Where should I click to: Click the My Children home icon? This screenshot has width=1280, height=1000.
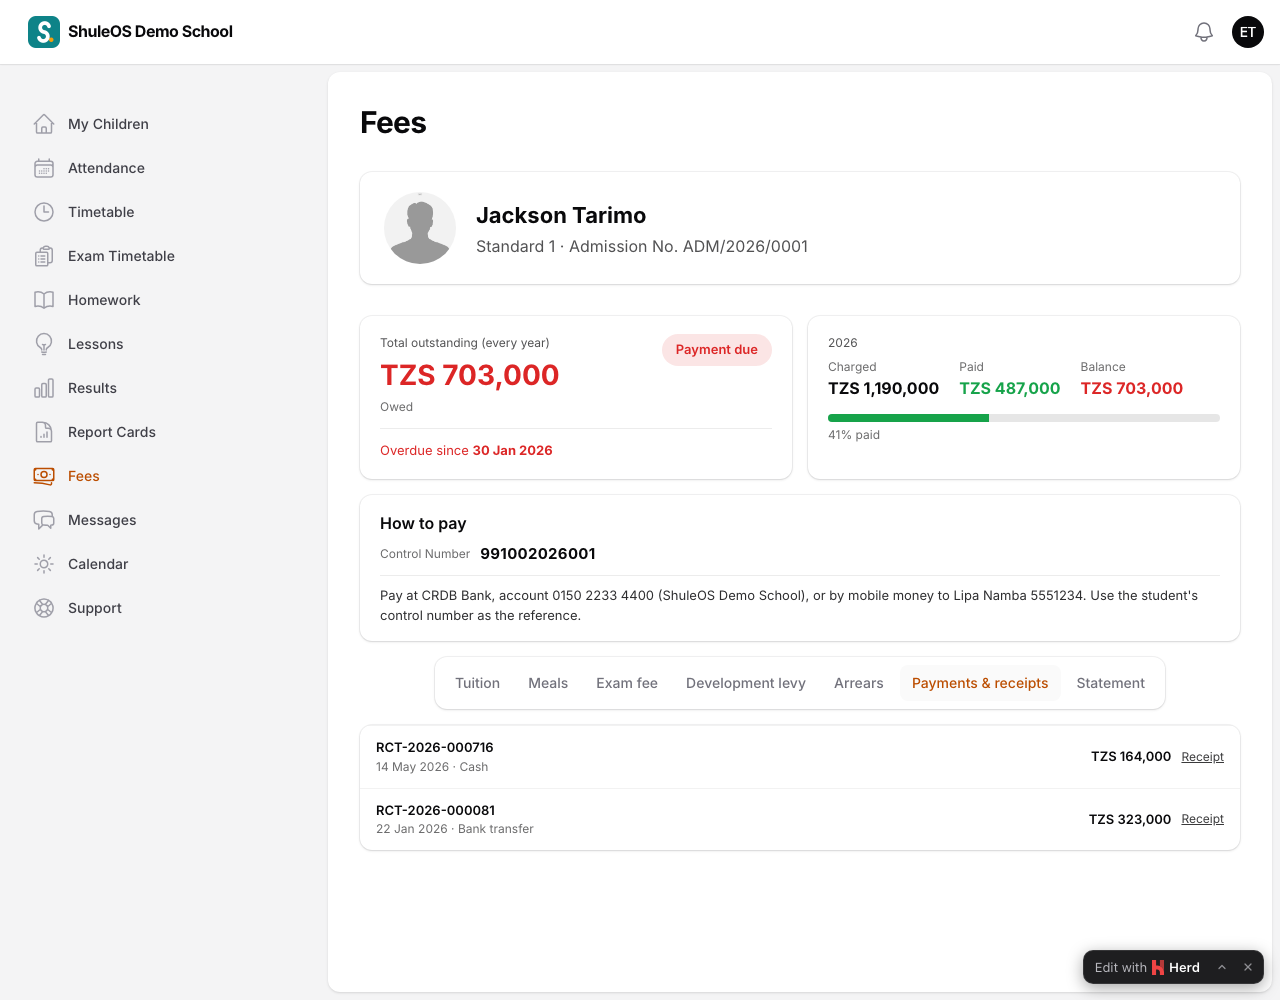click(44, 124)
